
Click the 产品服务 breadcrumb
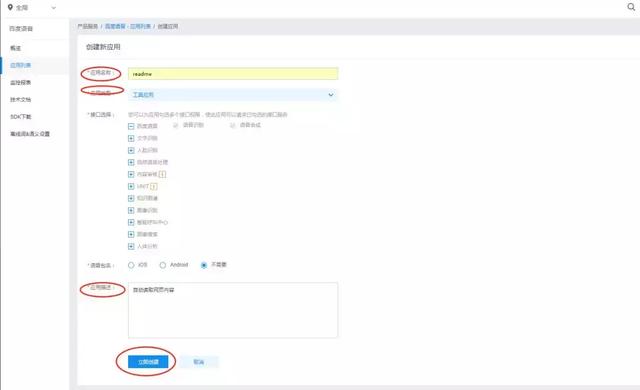click(x=88, y=26)
